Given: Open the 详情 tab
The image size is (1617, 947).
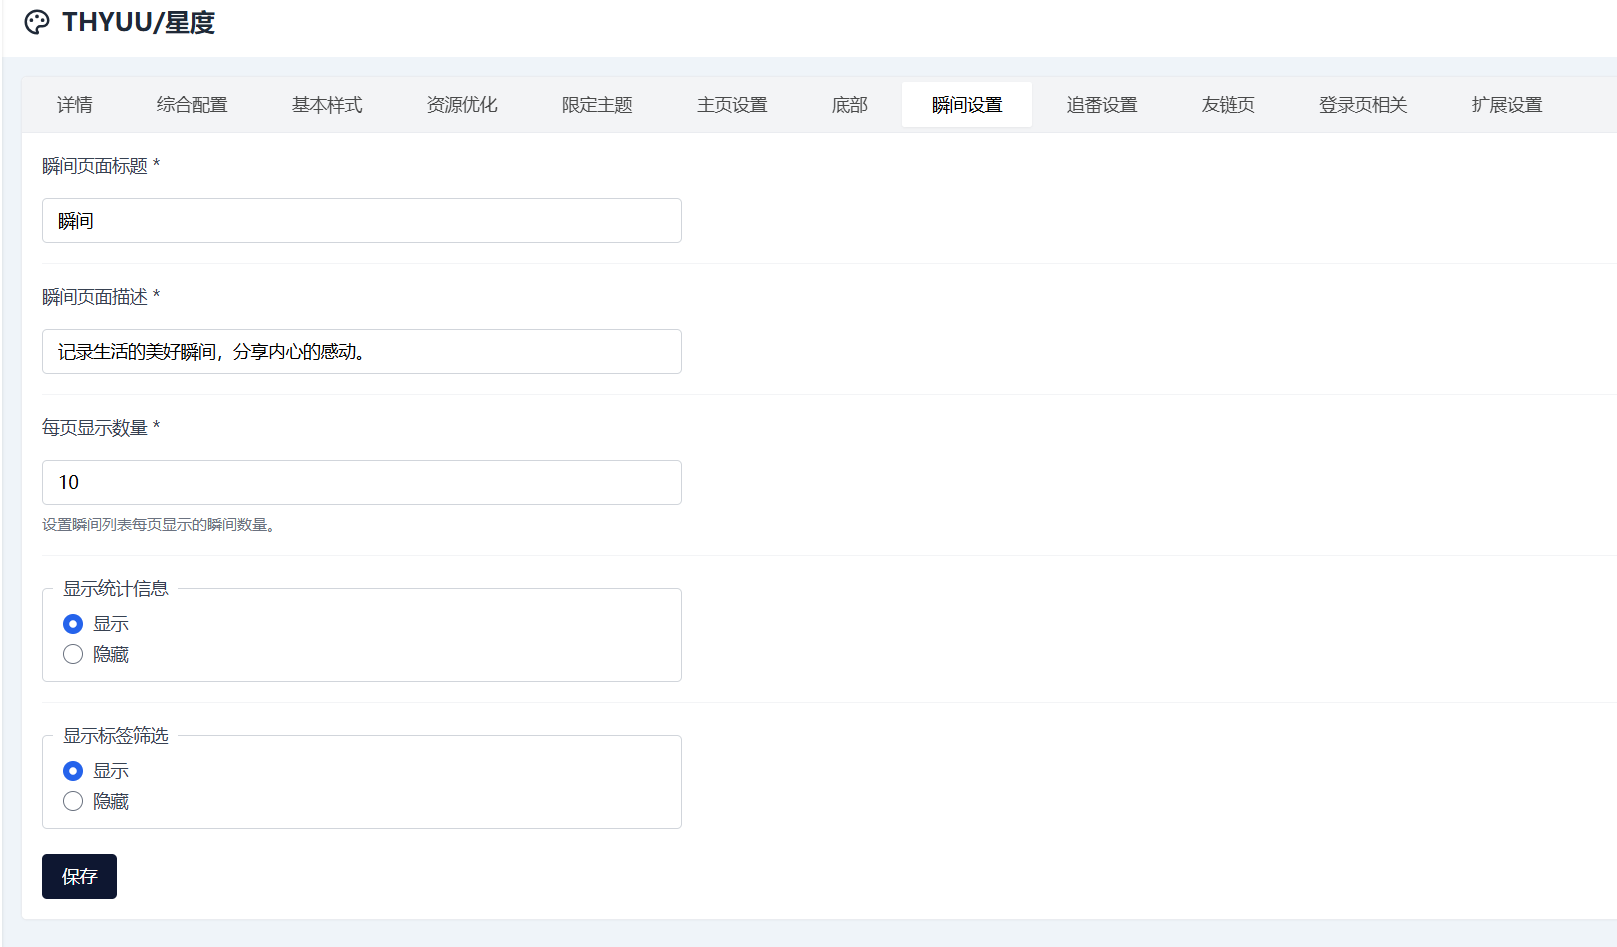Looking at the screenshot, I should click(75, 105).
